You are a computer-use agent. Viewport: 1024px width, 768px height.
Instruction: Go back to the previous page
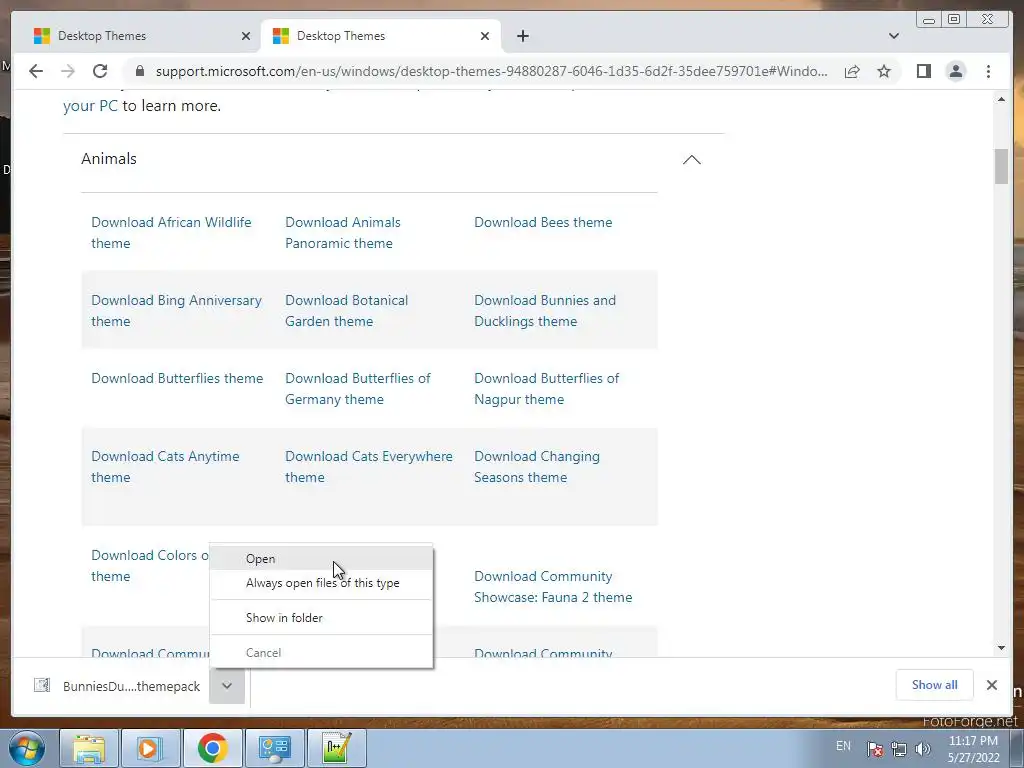[x=36, y=71]
